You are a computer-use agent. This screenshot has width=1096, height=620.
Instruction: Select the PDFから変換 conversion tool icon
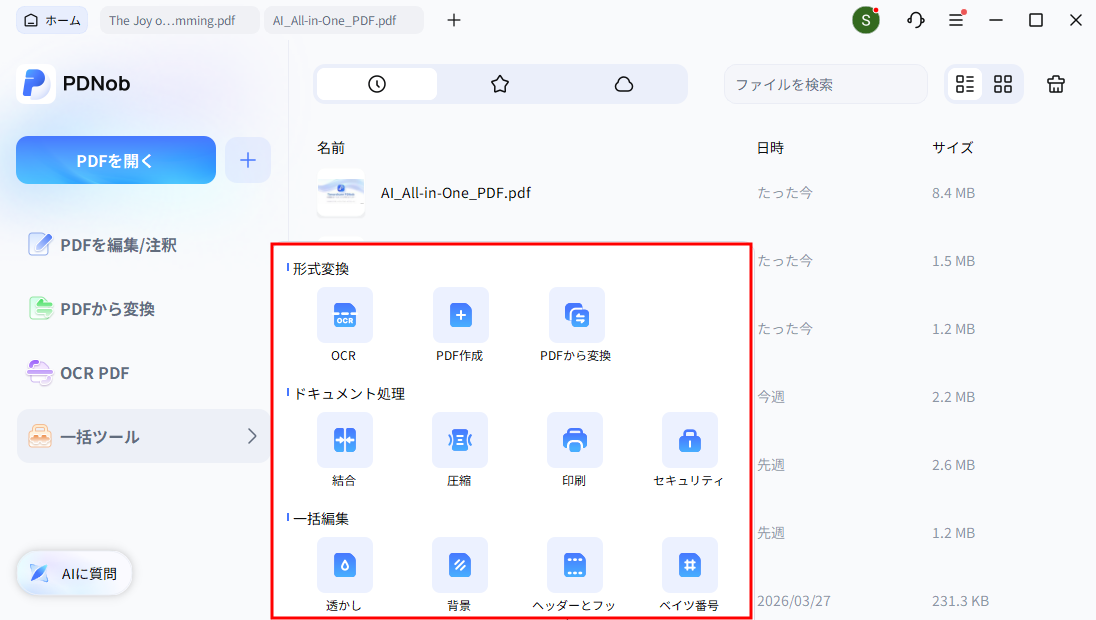click(575, 315)
